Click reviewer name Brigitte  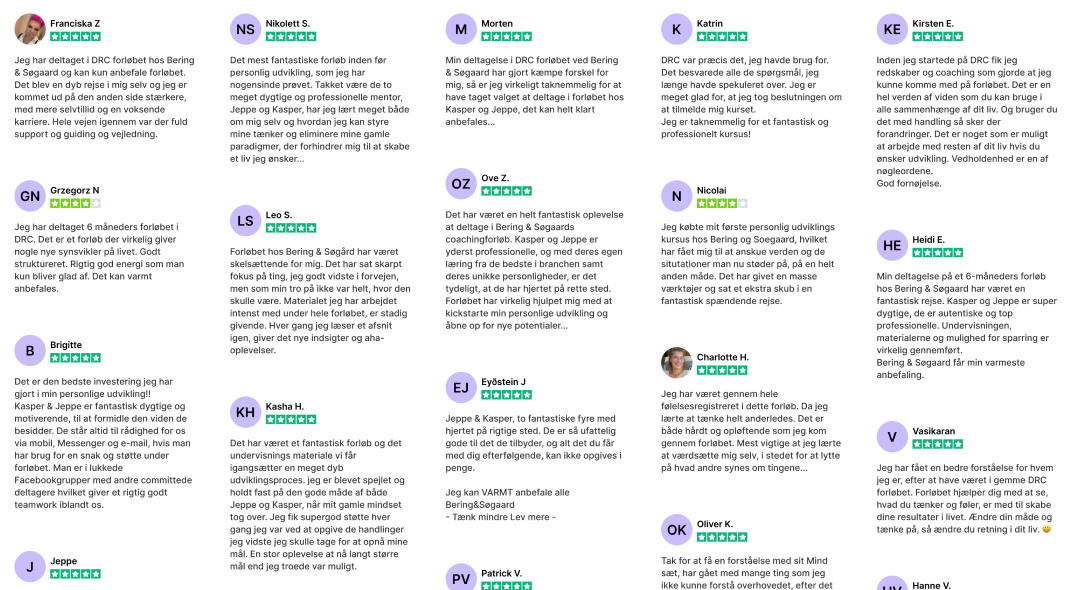(x=66, y=345)
